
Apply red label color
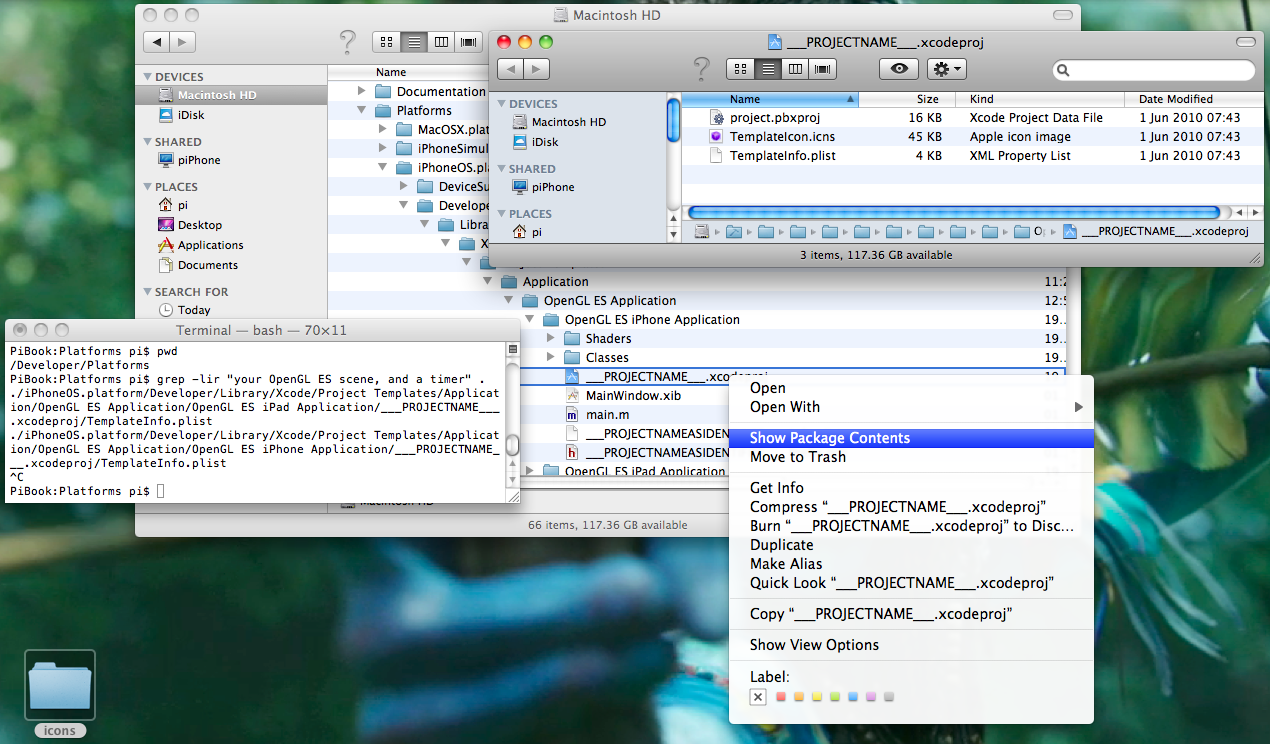[x=782, y=697]
